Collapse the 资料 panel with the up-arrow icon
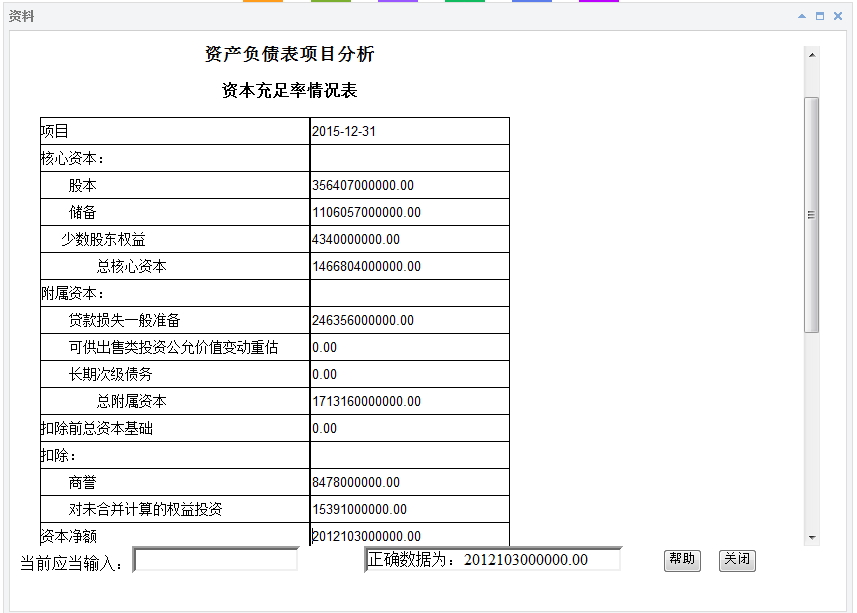This screenshot has width=857, height=613. [802, 16]
